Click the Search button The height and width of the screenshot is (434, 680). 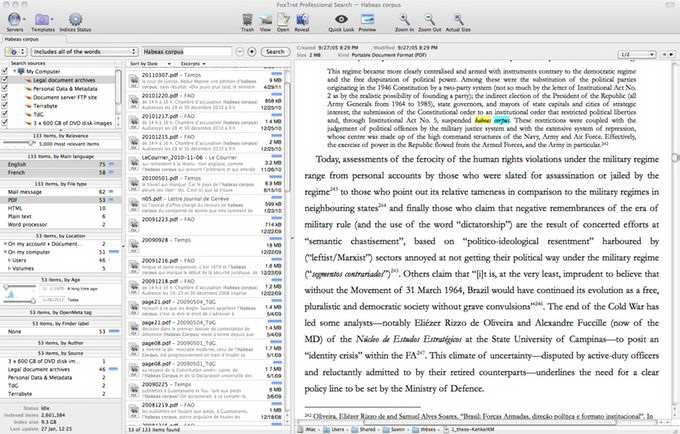[274, 50]
